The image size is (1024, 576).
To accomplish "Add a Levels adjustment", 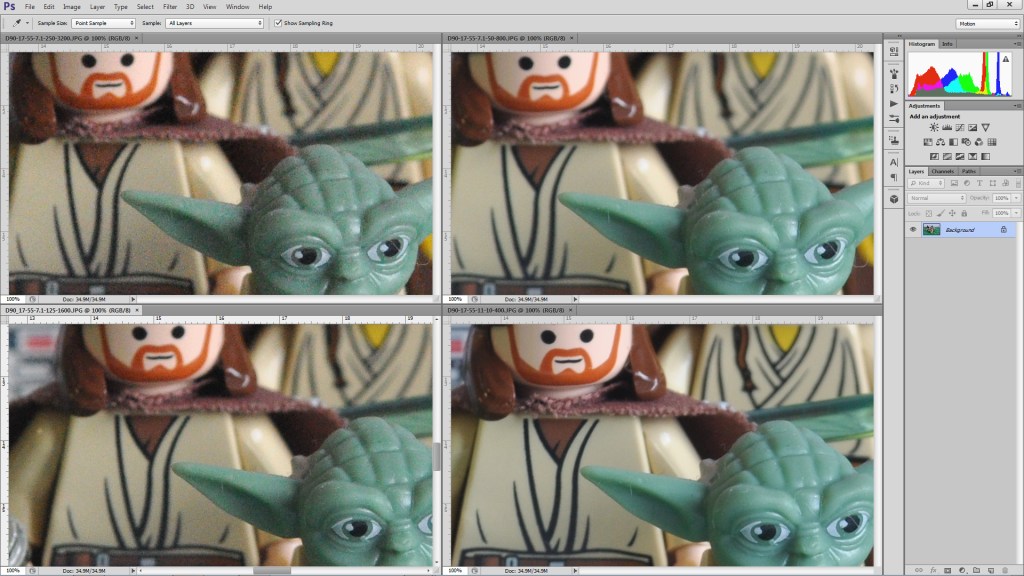I will (x=948, y=127).
